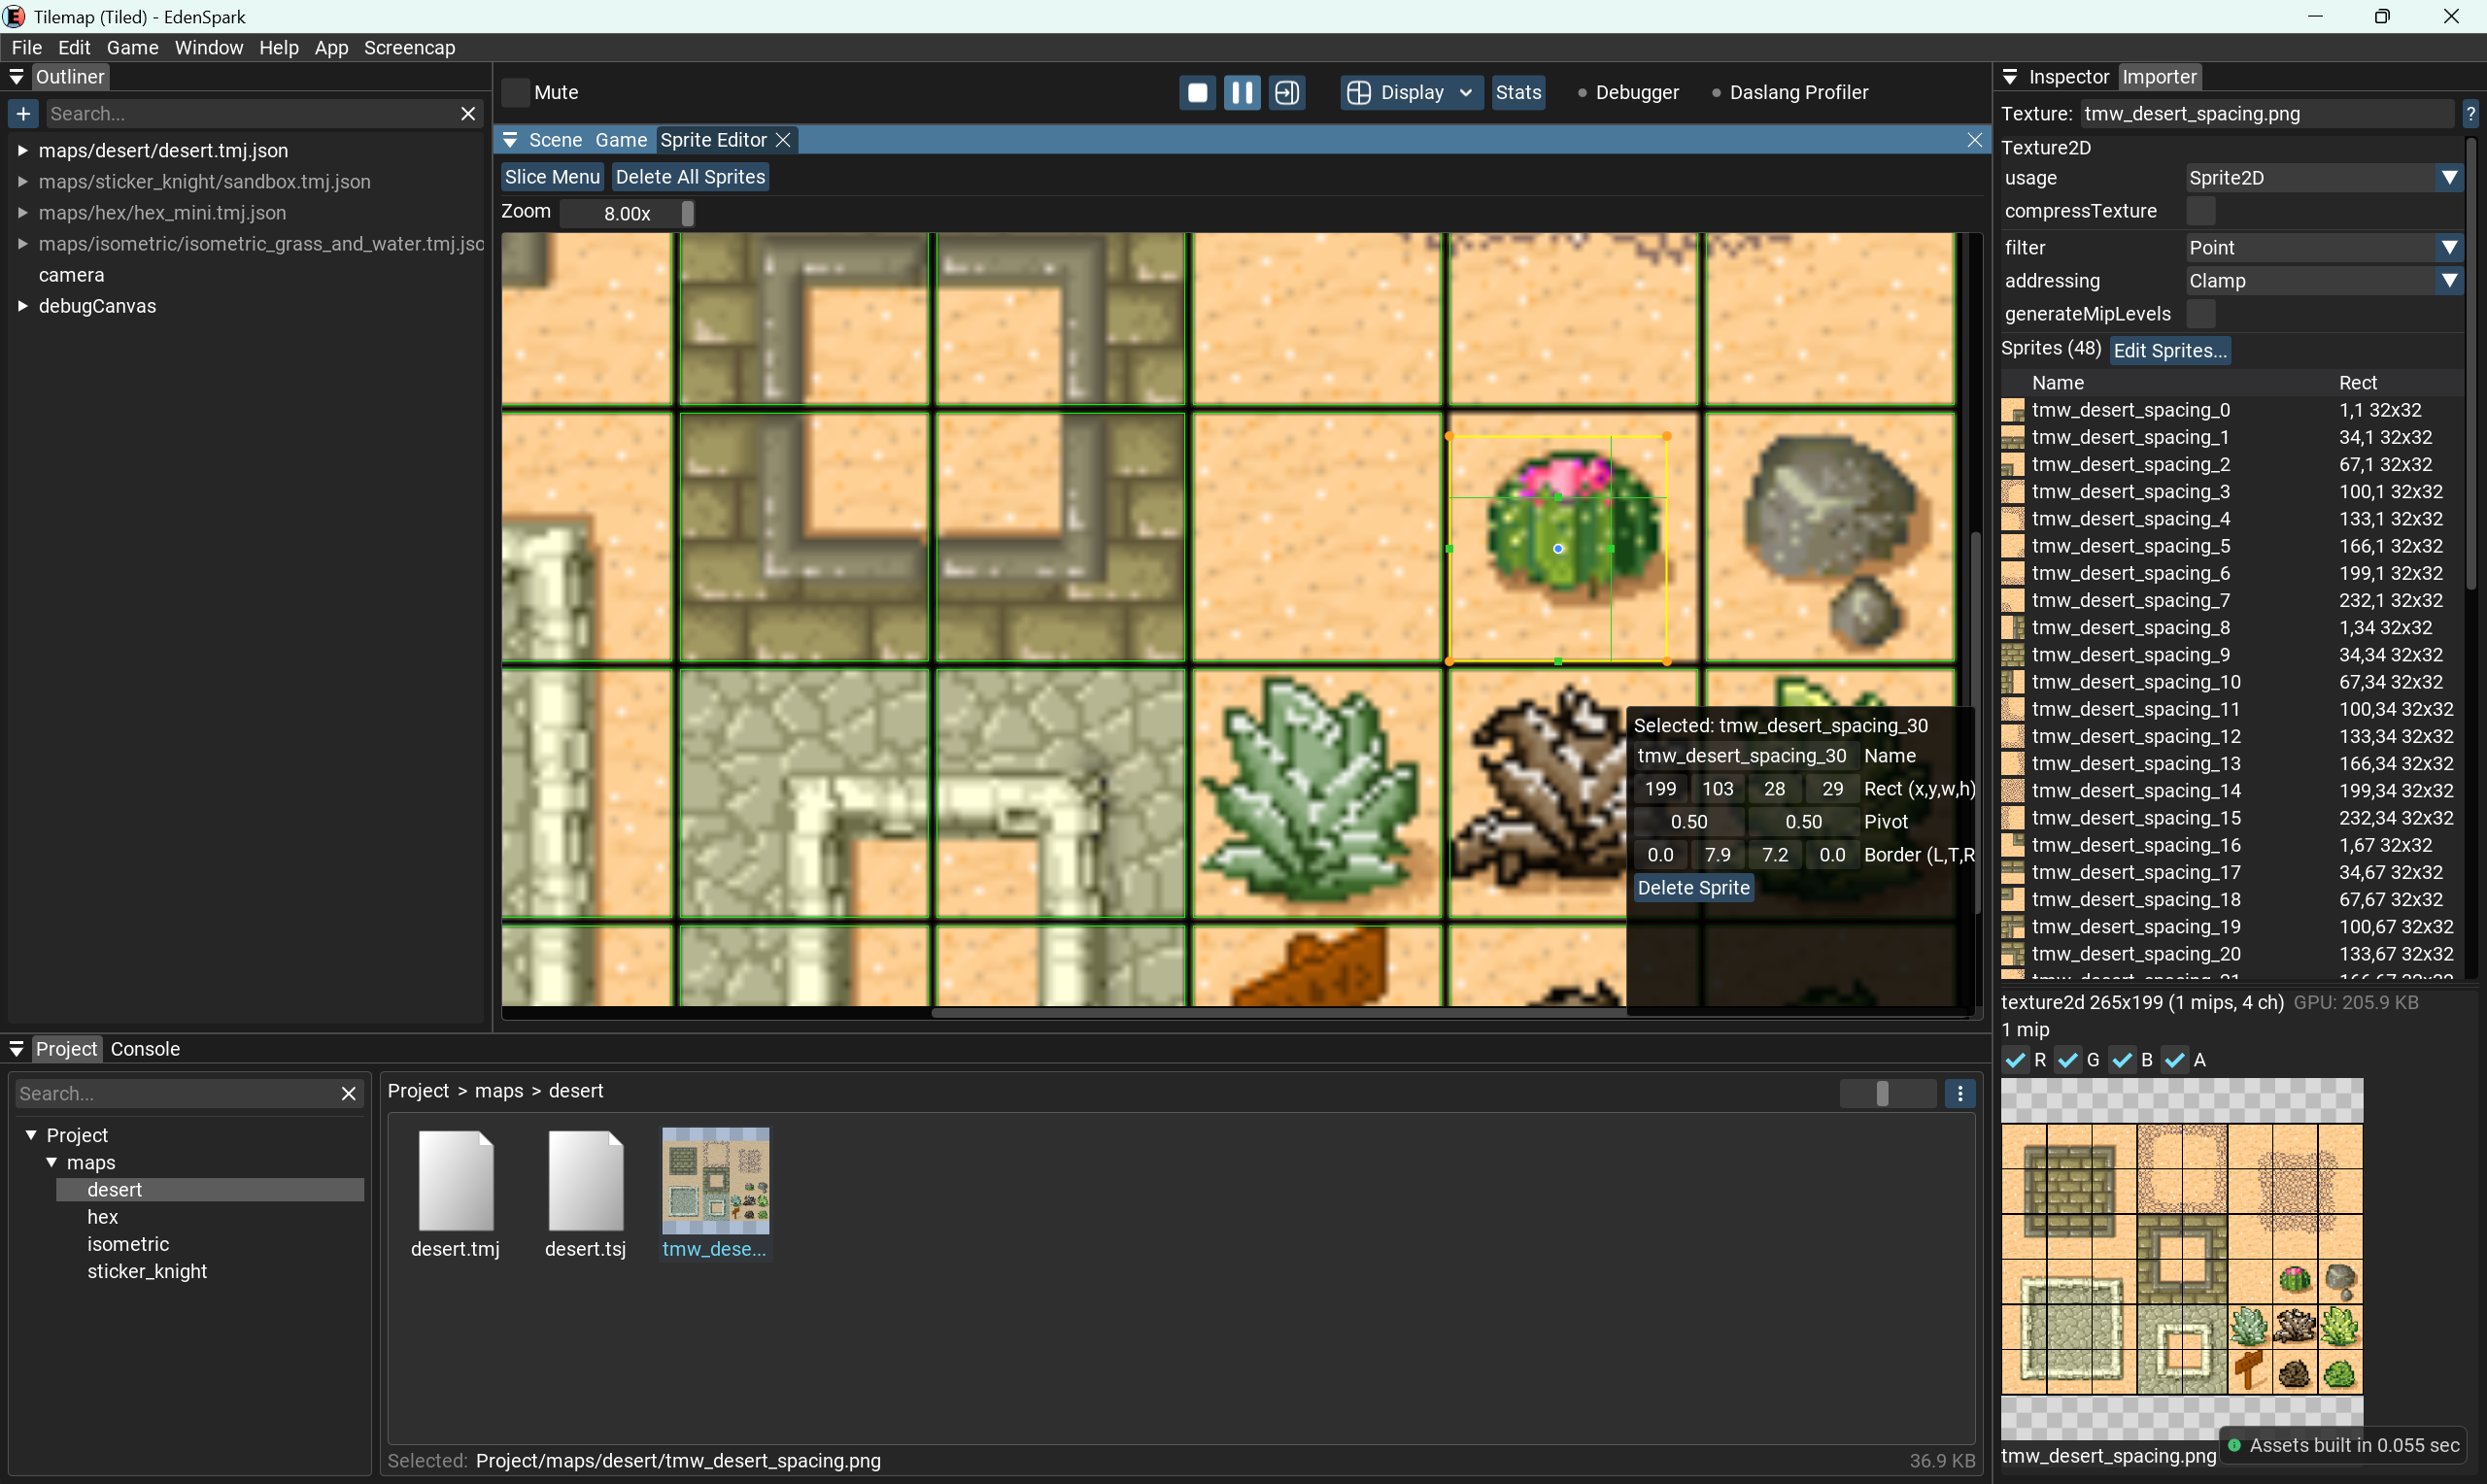Image resolution: width=2487 pixels, height=1484 pixels.
Task: Open the usage Sprite2D dropdown
Action: point(2323,178)
